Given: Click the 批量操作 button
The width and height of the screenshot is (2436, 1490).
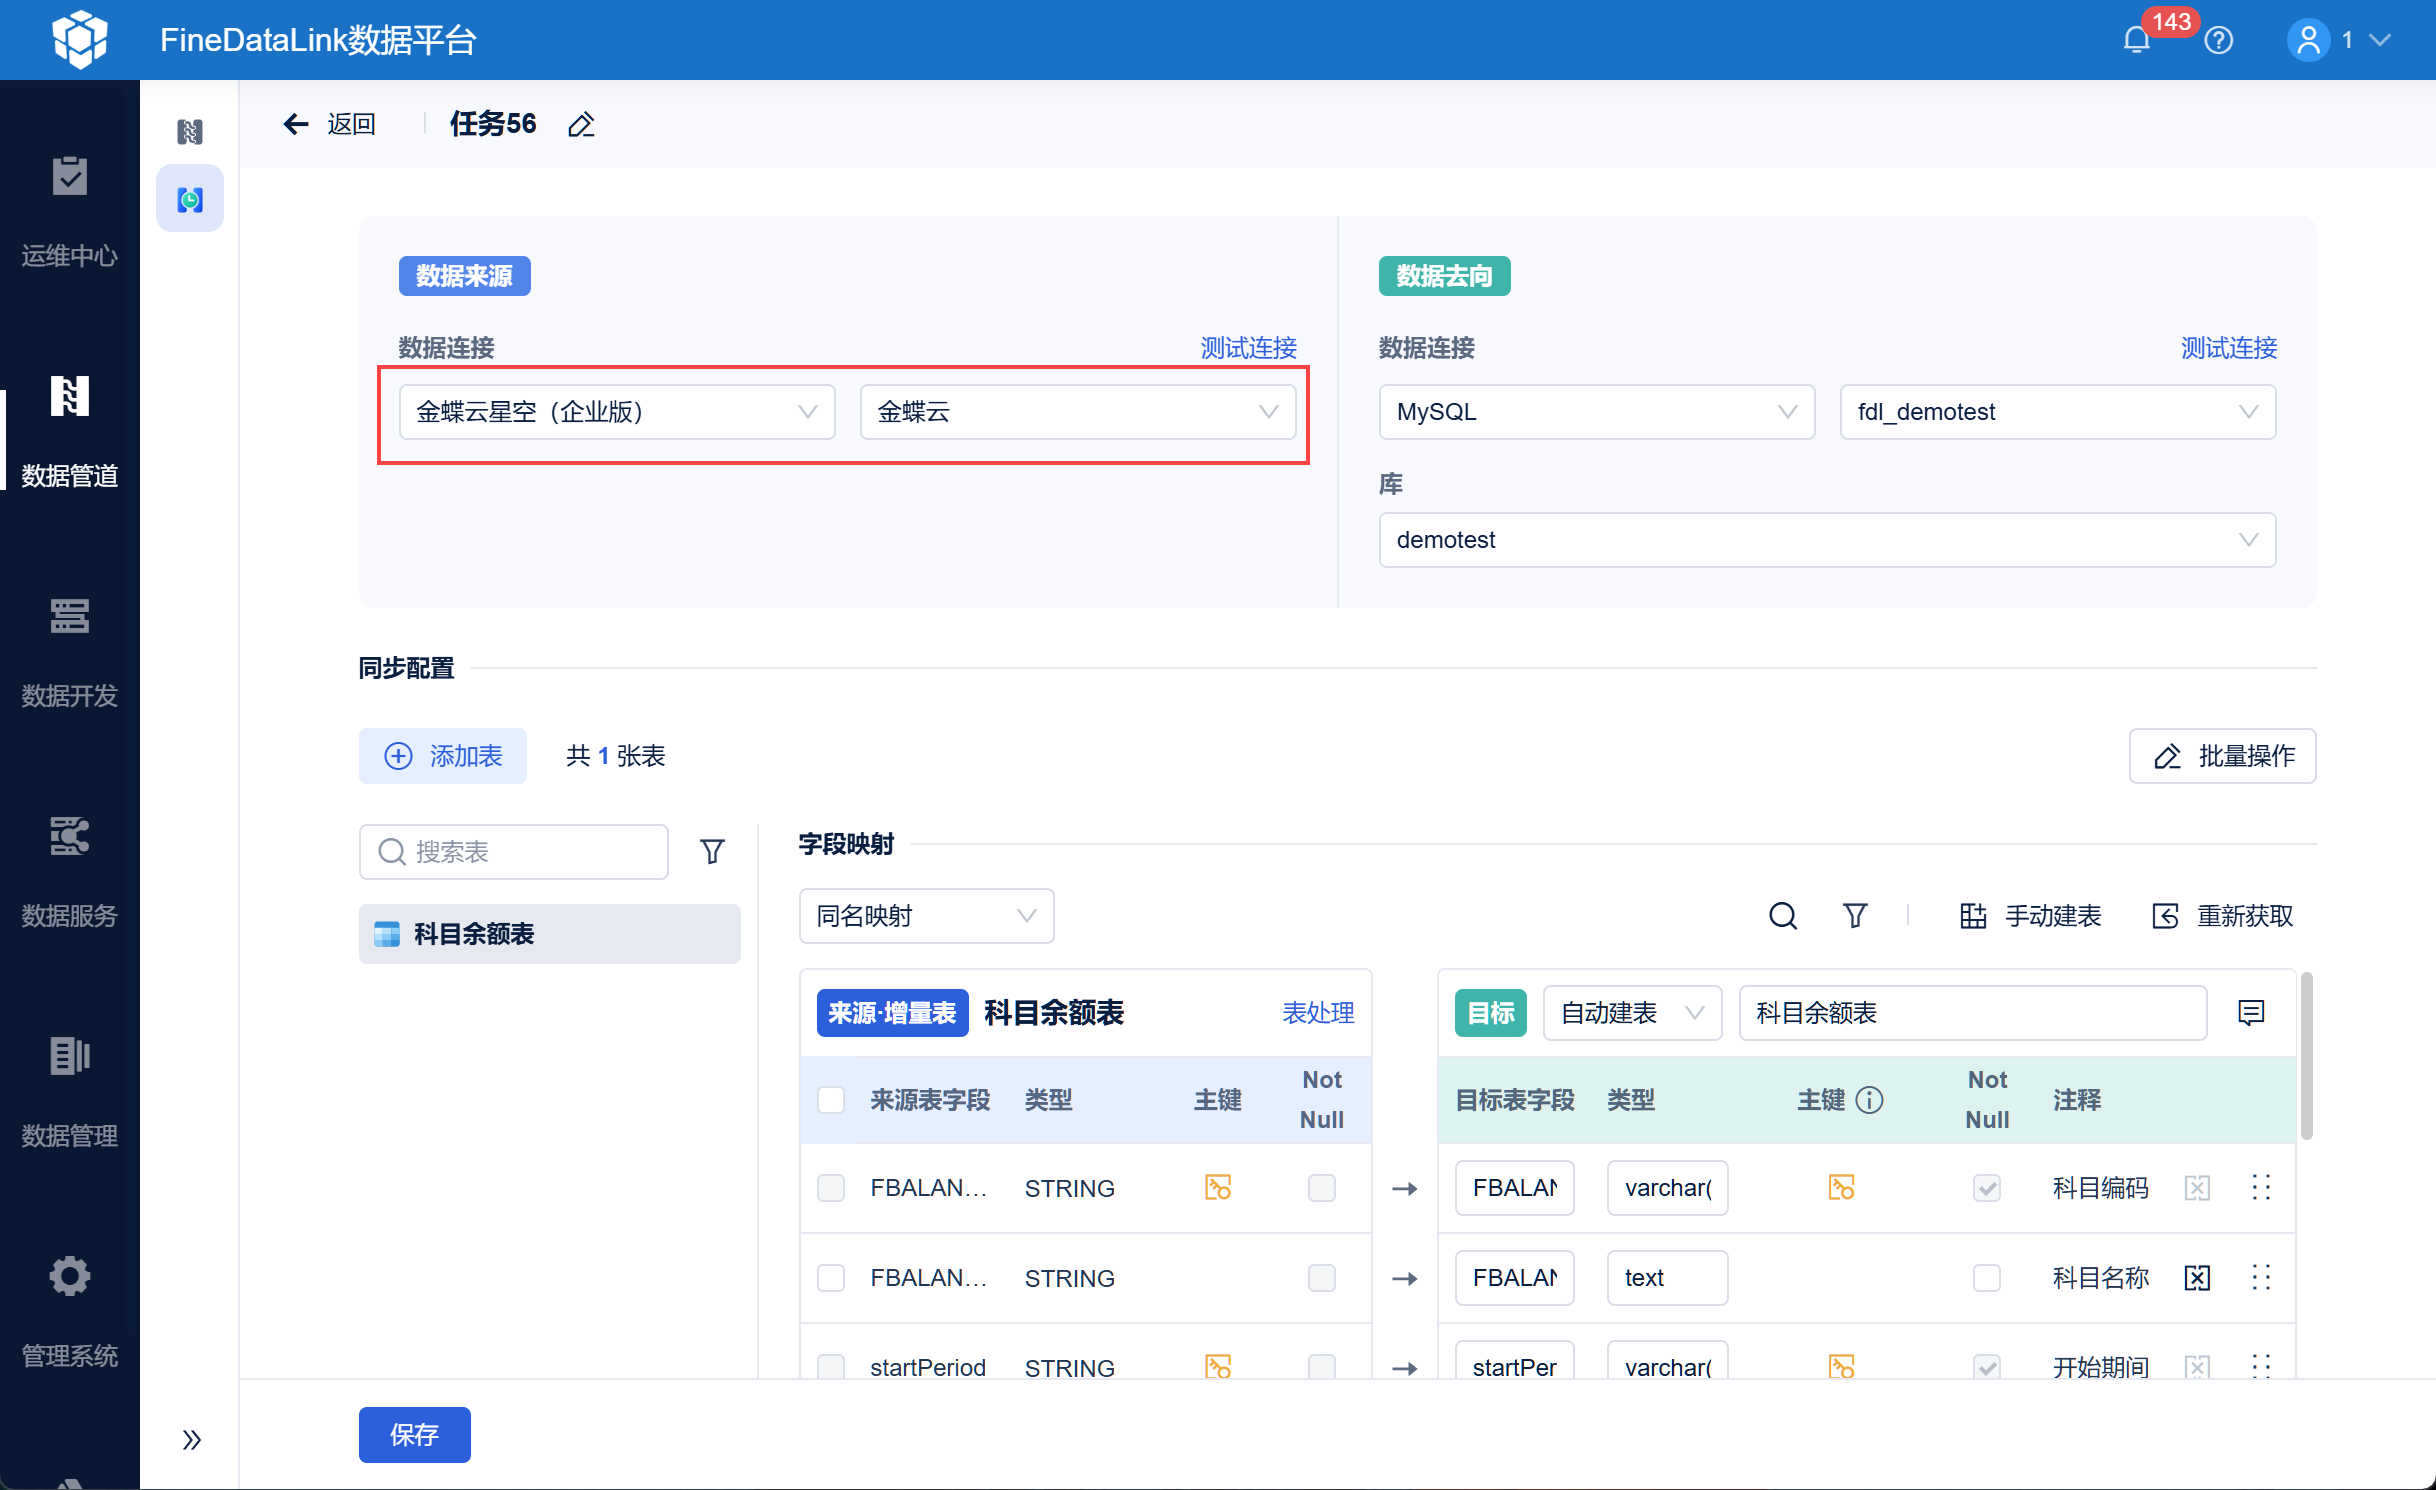Looking at the screenshot, I should [x=2222, y=756].
